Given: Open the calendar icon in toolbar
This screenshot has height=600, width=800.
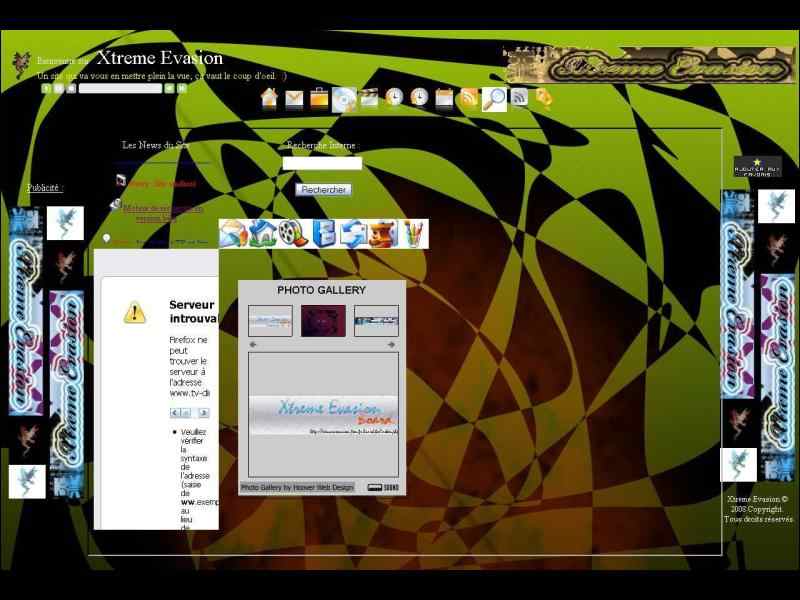Looking at the screenshot, I should (x=444, y=98).
